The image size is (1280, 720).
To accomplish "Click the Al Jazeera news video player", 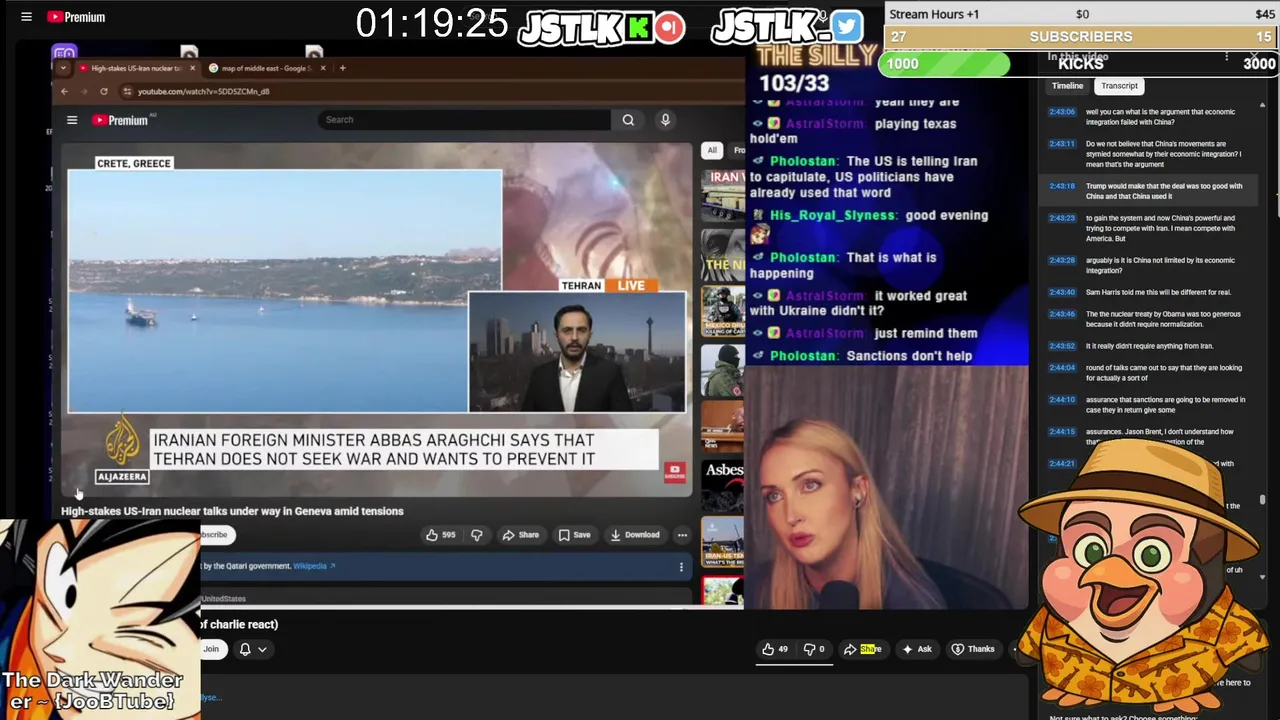I will pos(377,320).
